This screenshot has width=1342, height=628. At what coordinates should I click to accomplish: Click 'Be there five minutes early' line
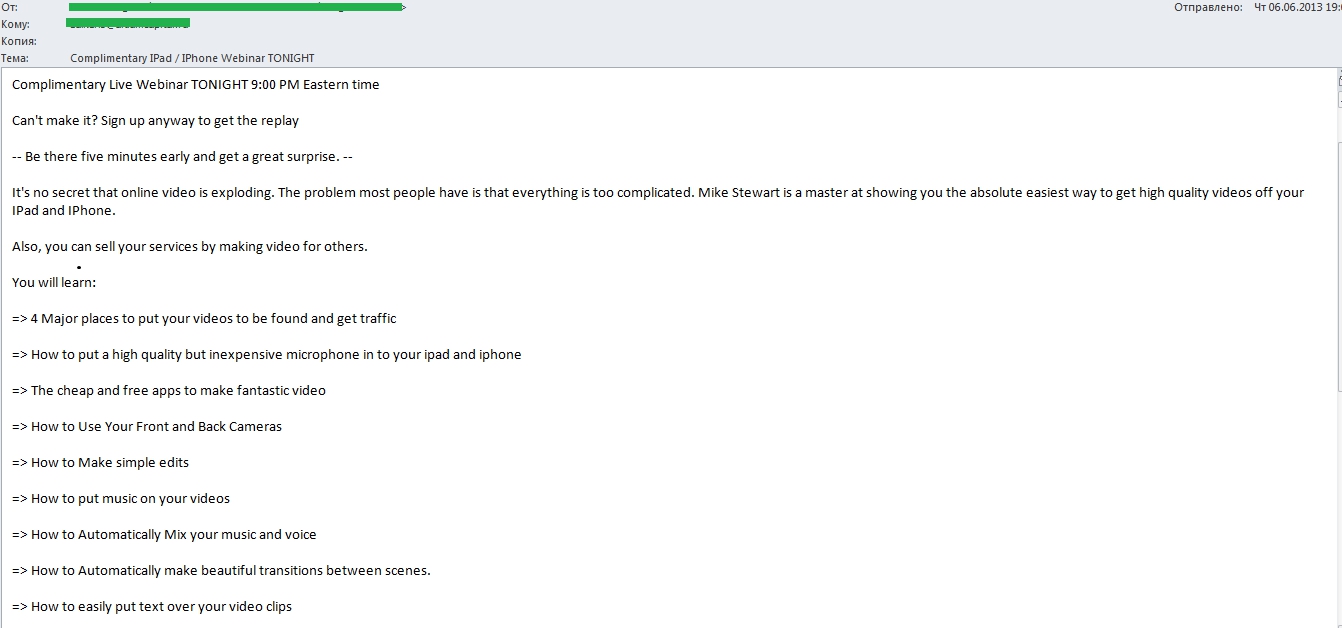tap(182, 157)
